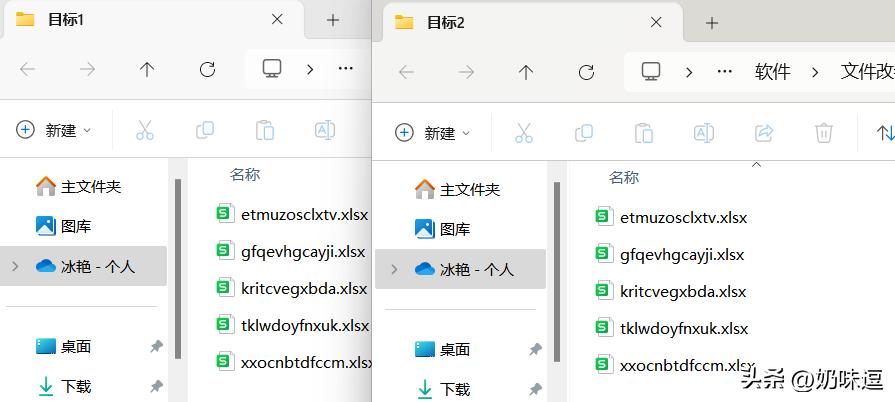Go up one folder in 目标2 window
The width and height of the screenshot is (895, 402).
pos(526,72)
